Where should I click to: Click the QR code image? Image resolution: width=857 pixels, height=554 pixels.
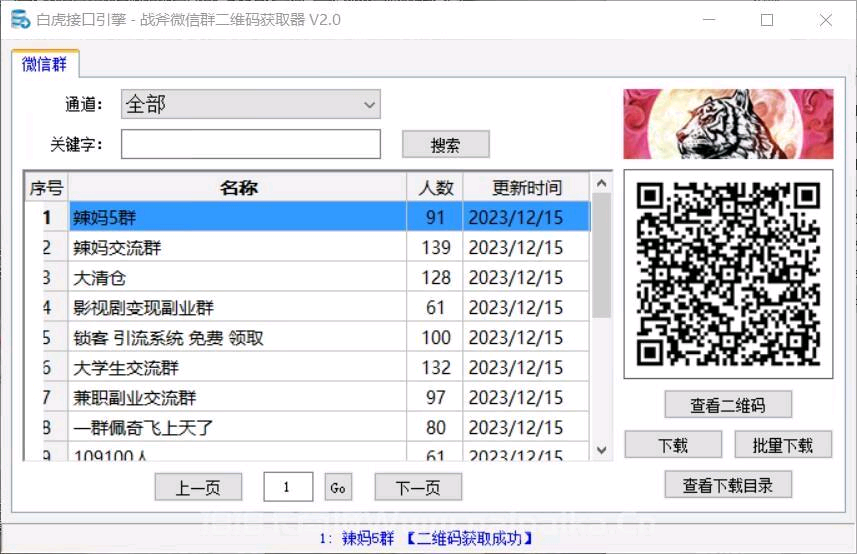pyautogui.click(x=728, y=274)
